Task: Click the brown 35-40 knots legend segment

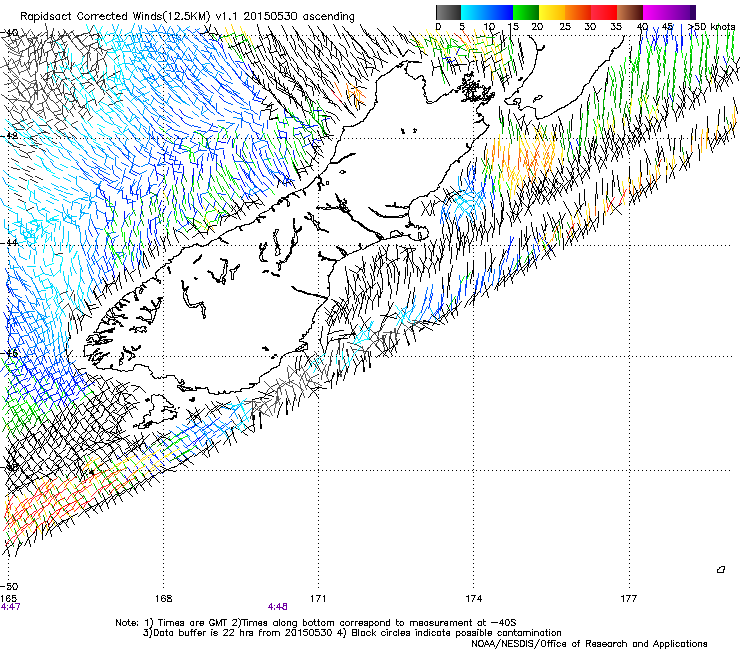Action: 630,12
